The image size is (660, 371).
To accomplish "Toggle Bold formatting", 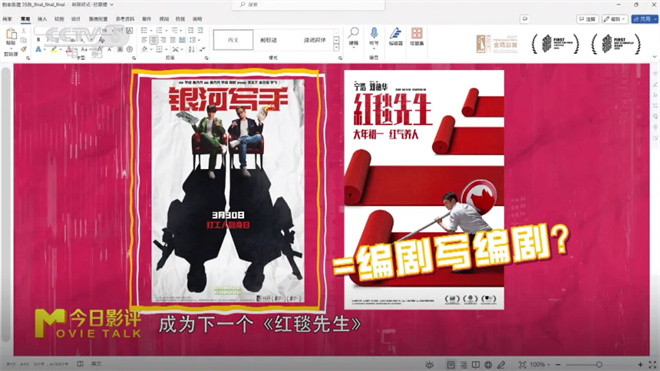I will (38, 40).
